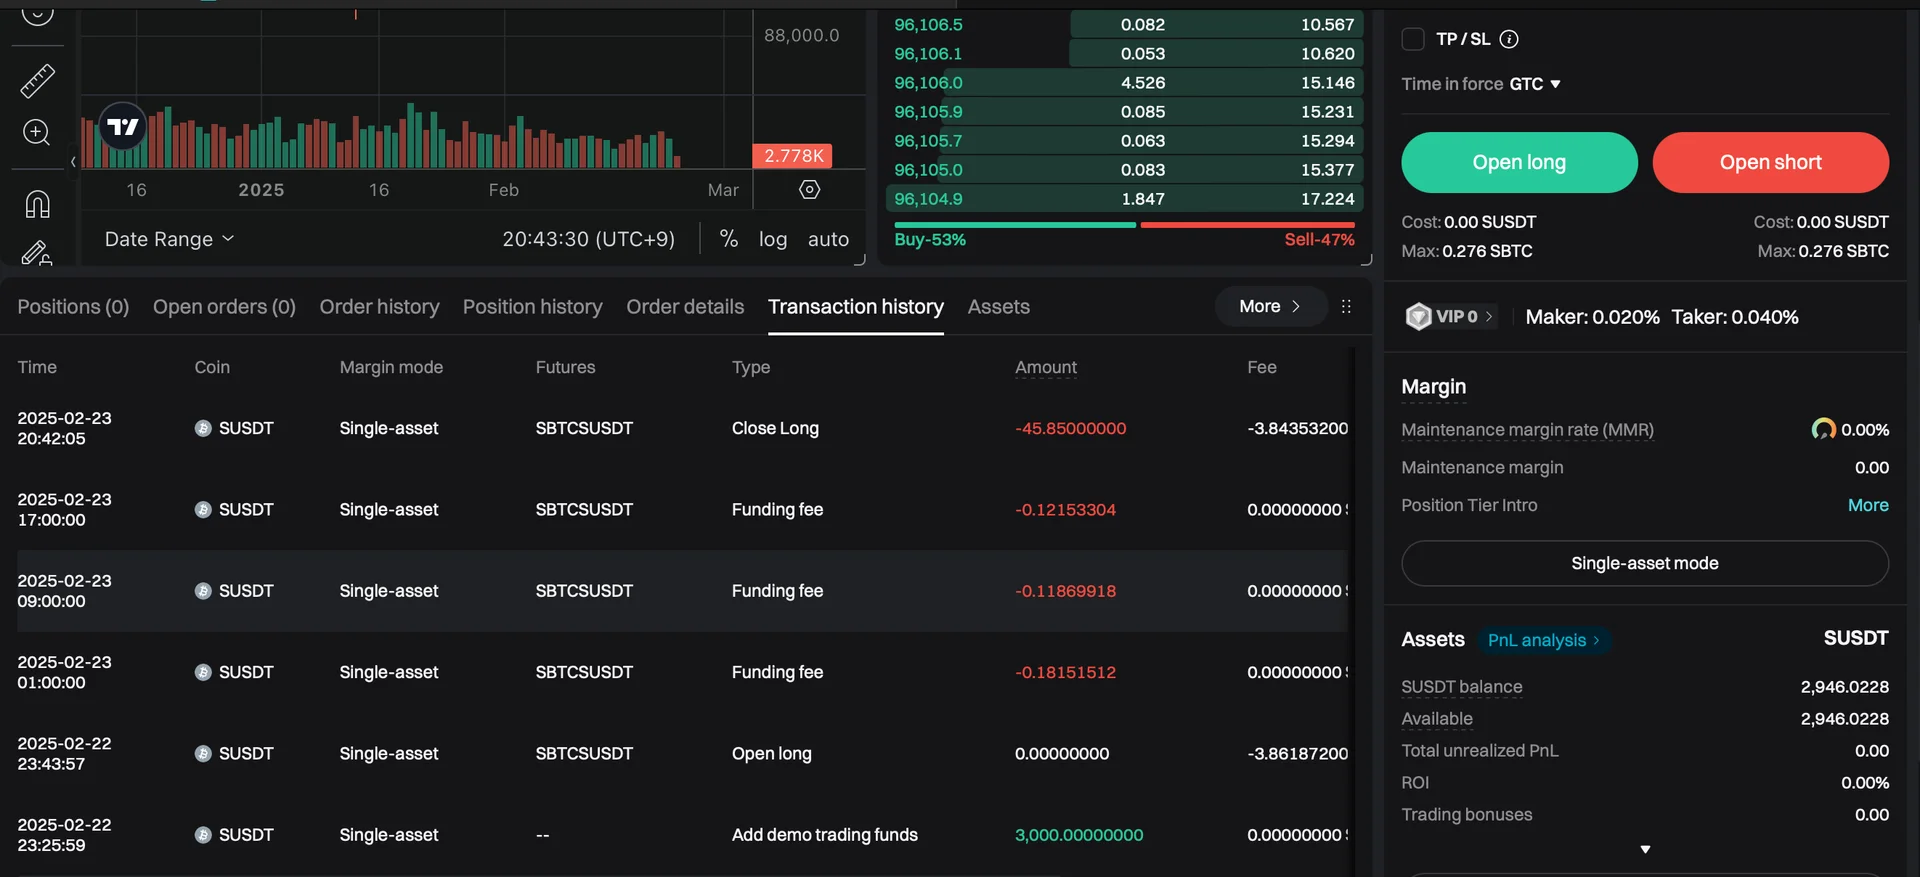
Task: Open the PnL analysis link
Action: (1543, 640)
